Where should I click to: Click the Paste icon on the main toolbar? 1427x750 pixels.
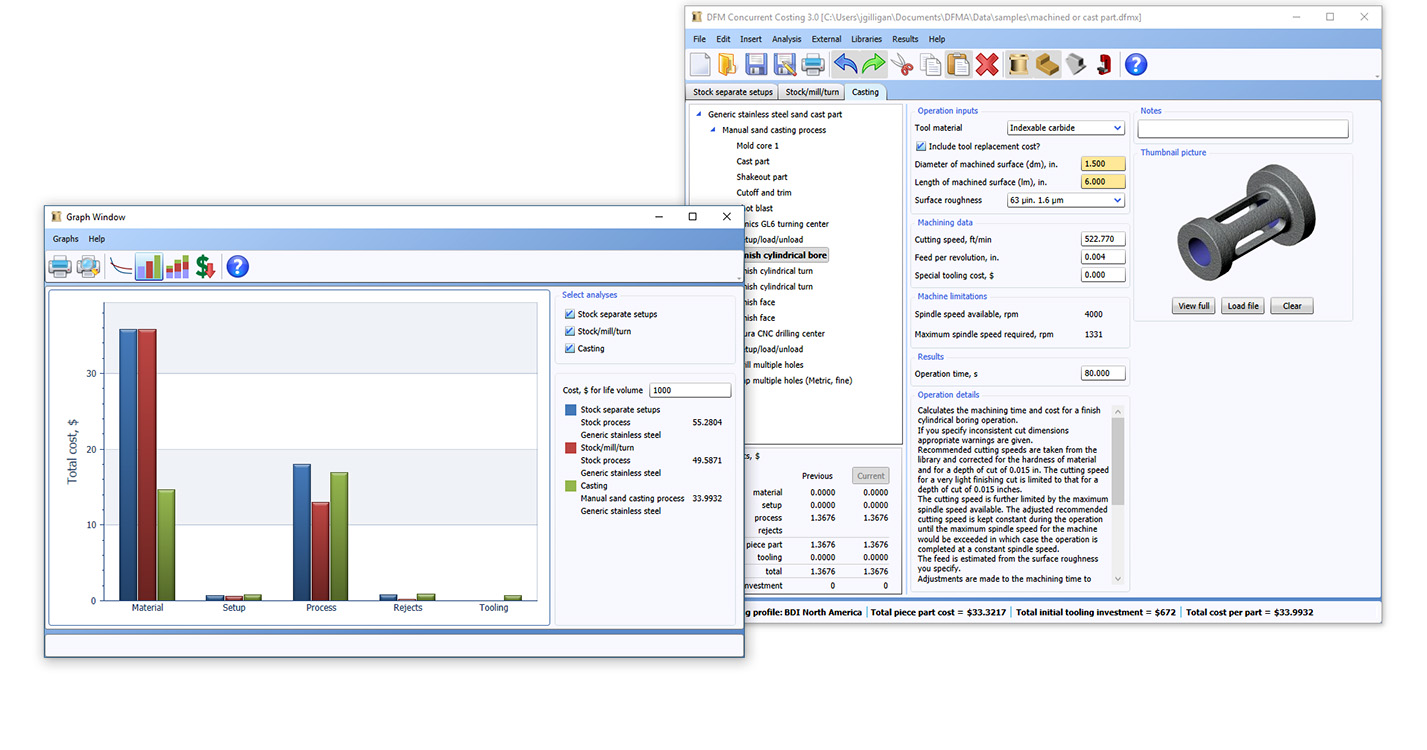click(x=958, y=63)
